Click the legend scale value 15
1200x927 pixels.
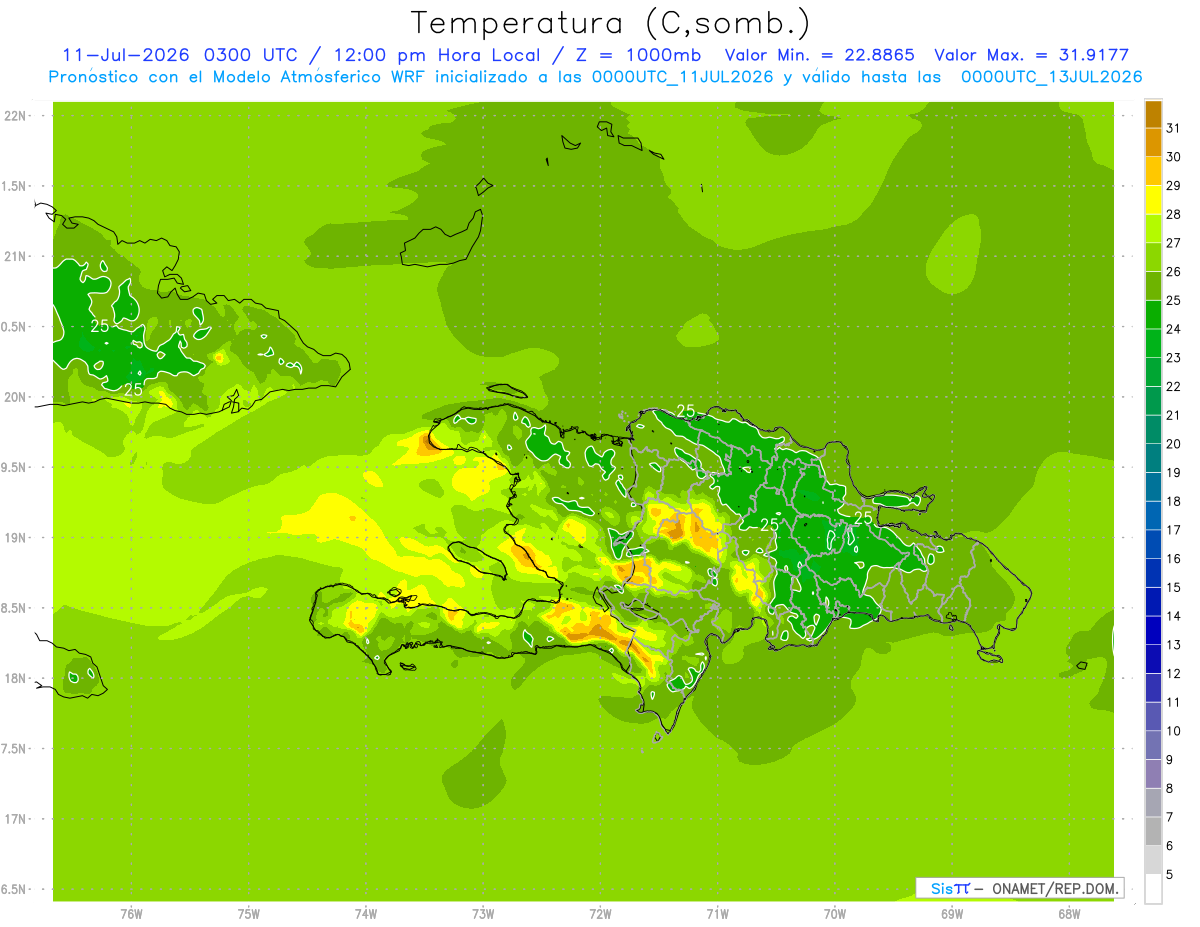click(1173, 587)
